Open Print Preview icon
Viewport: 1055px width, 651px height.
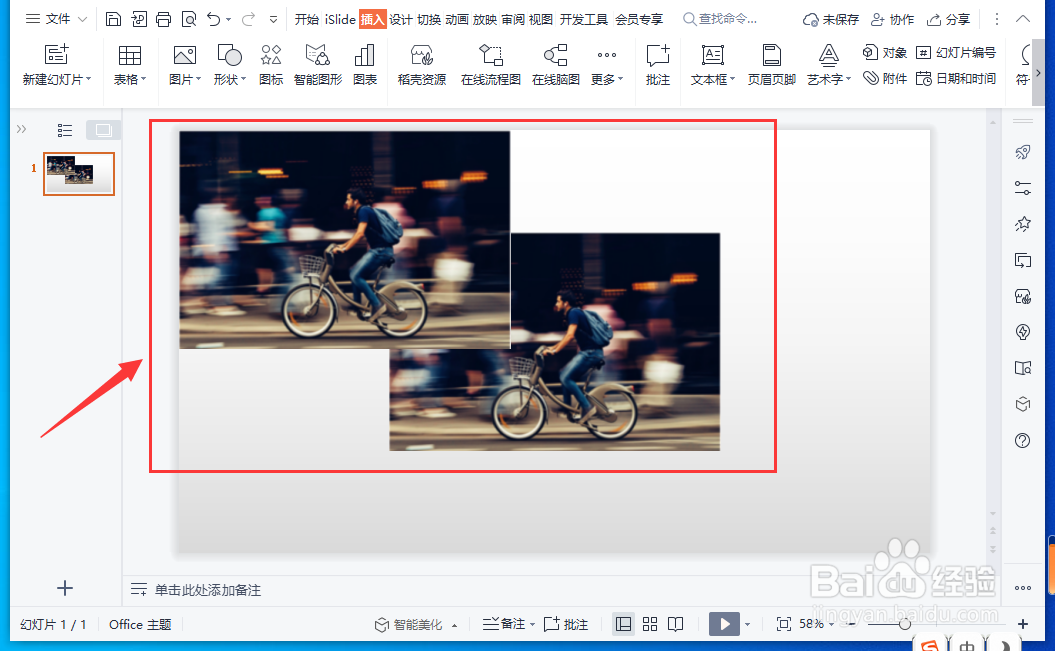click(x=189, y=19)
